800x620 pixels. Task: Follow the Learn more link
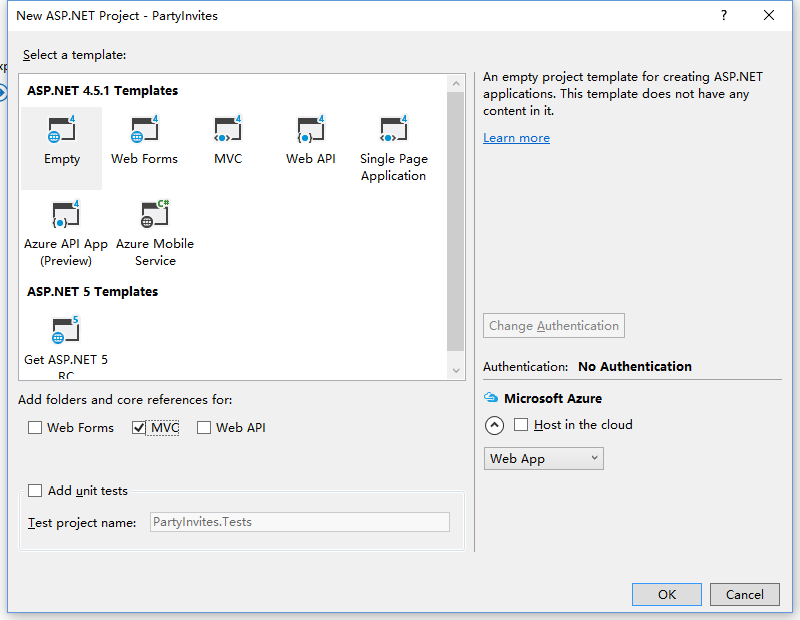pyautogui.click(x=516, y=138)
